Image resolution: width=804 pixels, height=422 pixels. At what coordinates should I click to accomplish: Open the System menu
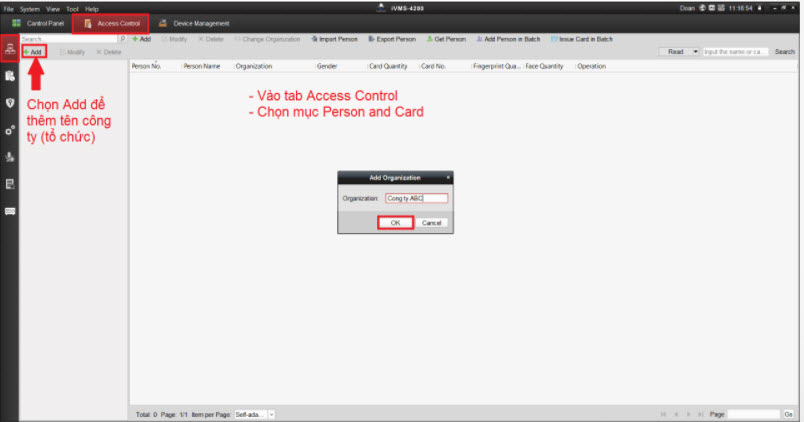tap(29, 8)
